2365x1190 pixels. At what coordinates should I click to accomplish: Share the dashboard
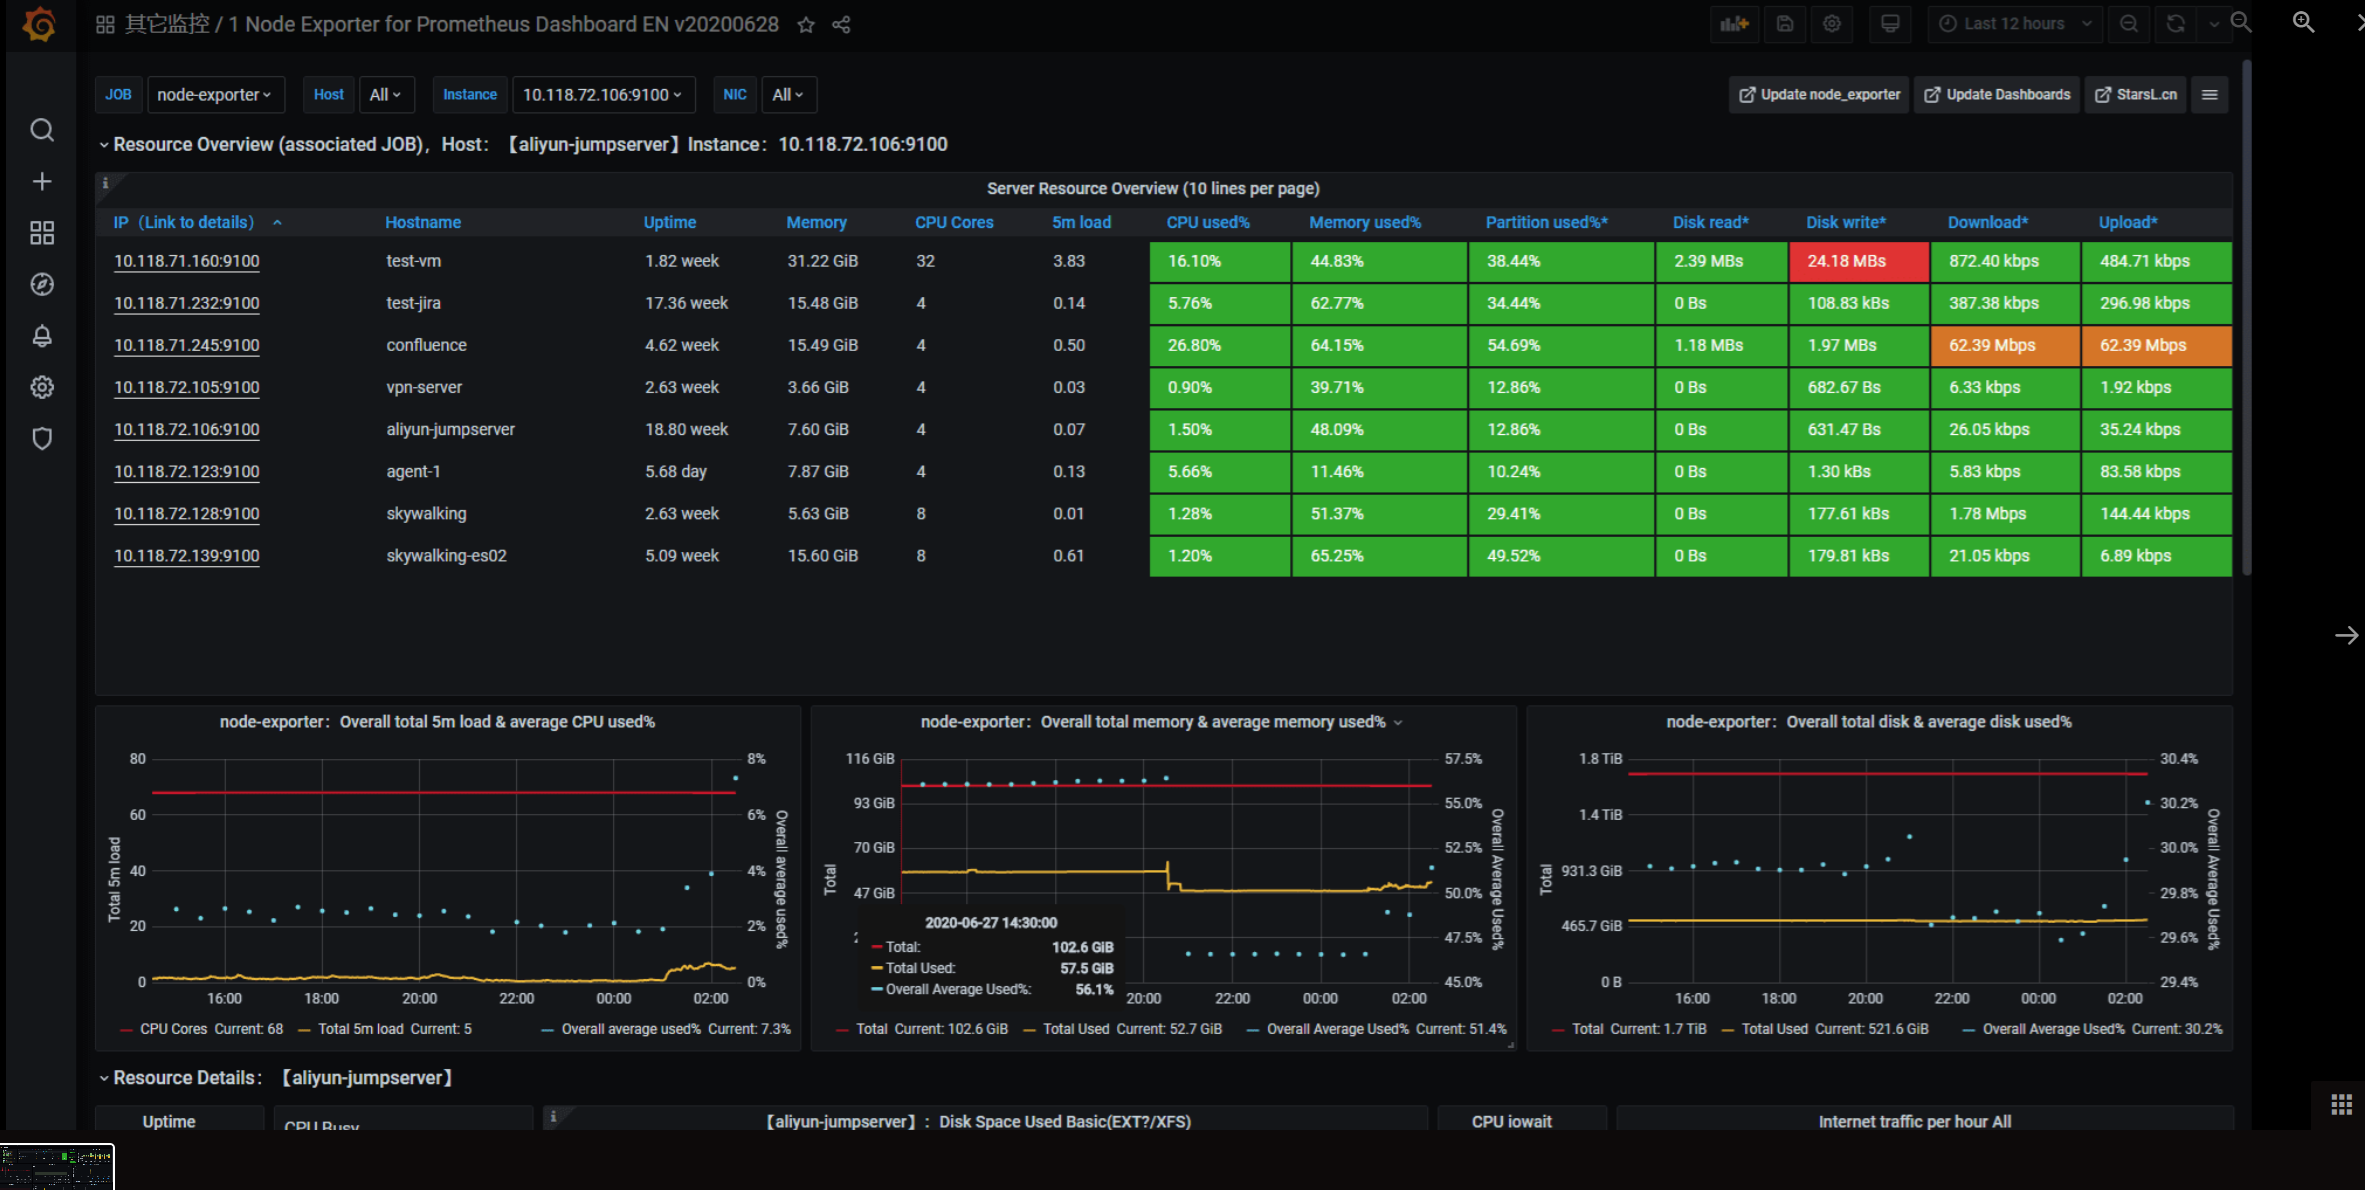pyautogui.click(x=841, y=24)
